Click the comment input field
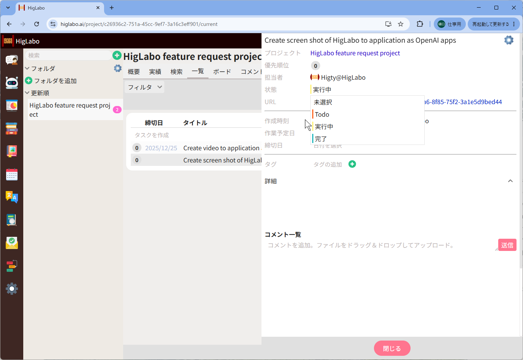The width and height of the screenshot is (523, 360). click(380, 245)
